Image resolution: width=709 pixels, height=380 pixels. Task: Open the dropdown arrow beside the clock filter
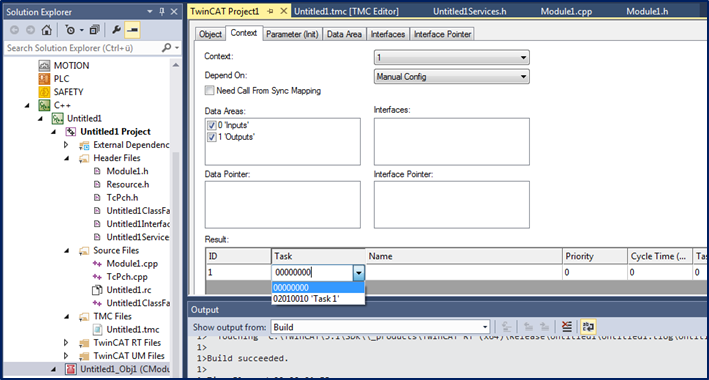click(x=82, y=31)
